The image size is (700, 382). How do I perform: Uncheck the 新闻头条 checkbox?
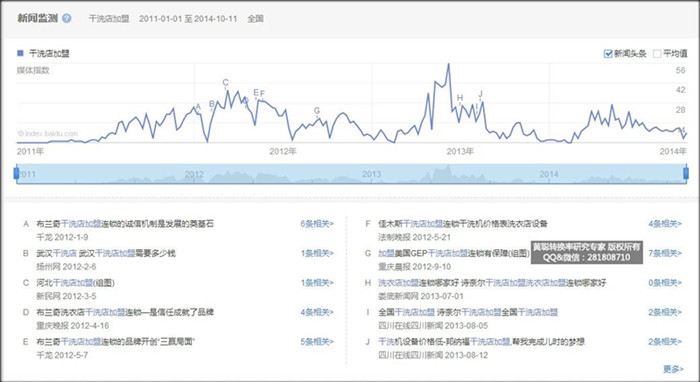click(x=608, y=54)
